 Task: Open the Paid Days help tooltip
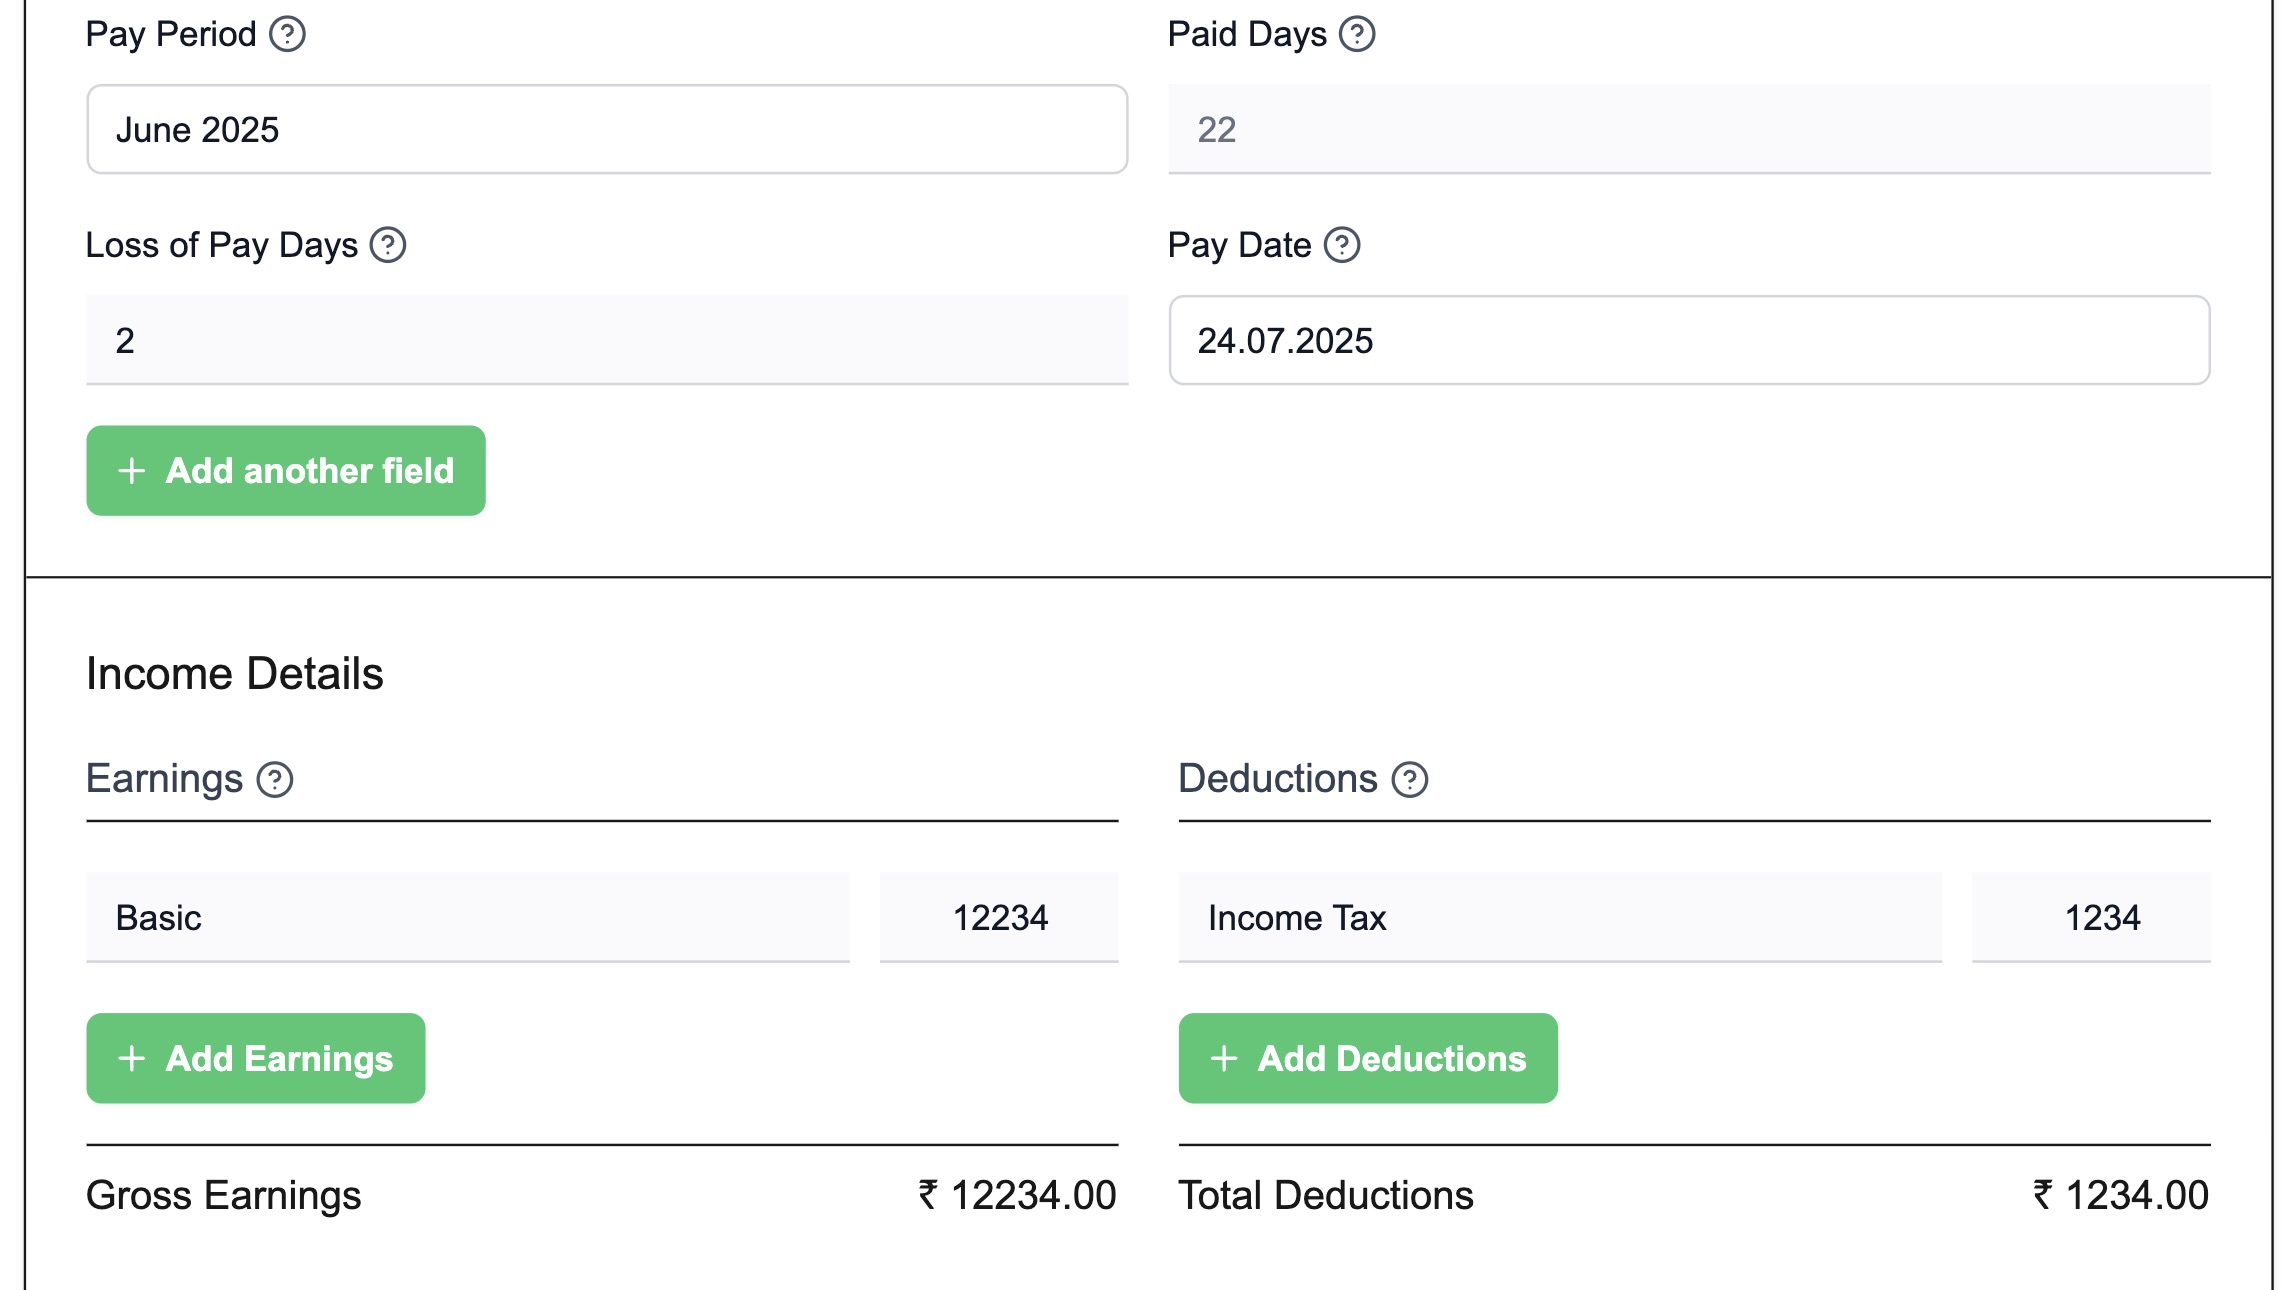(x=1358, y=35)
